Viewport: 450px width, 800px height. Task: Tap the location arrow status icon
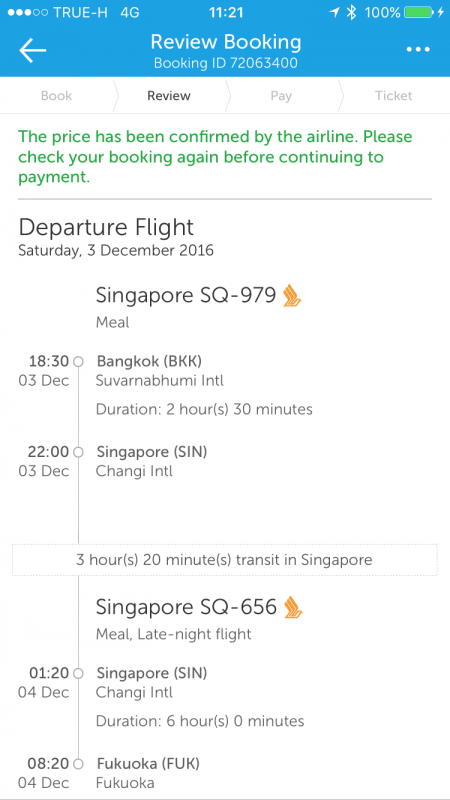(335, 13)
